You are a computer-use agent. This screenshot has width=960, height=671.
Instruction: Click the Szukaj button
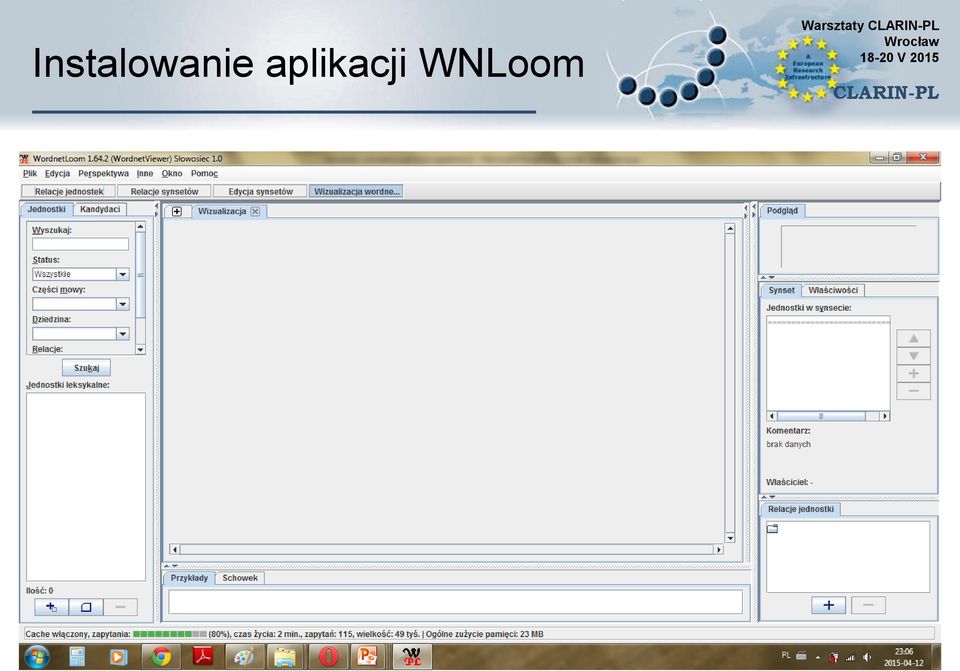[86, 368]
